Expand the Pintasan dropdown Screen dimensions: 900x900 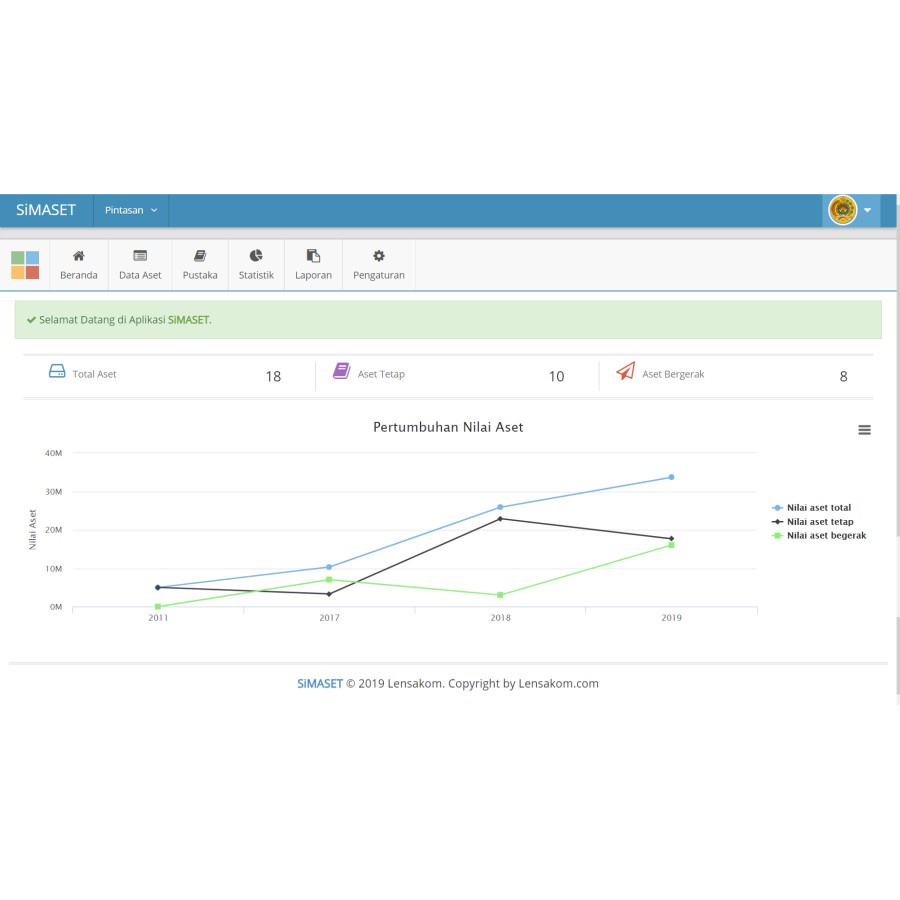131,211
